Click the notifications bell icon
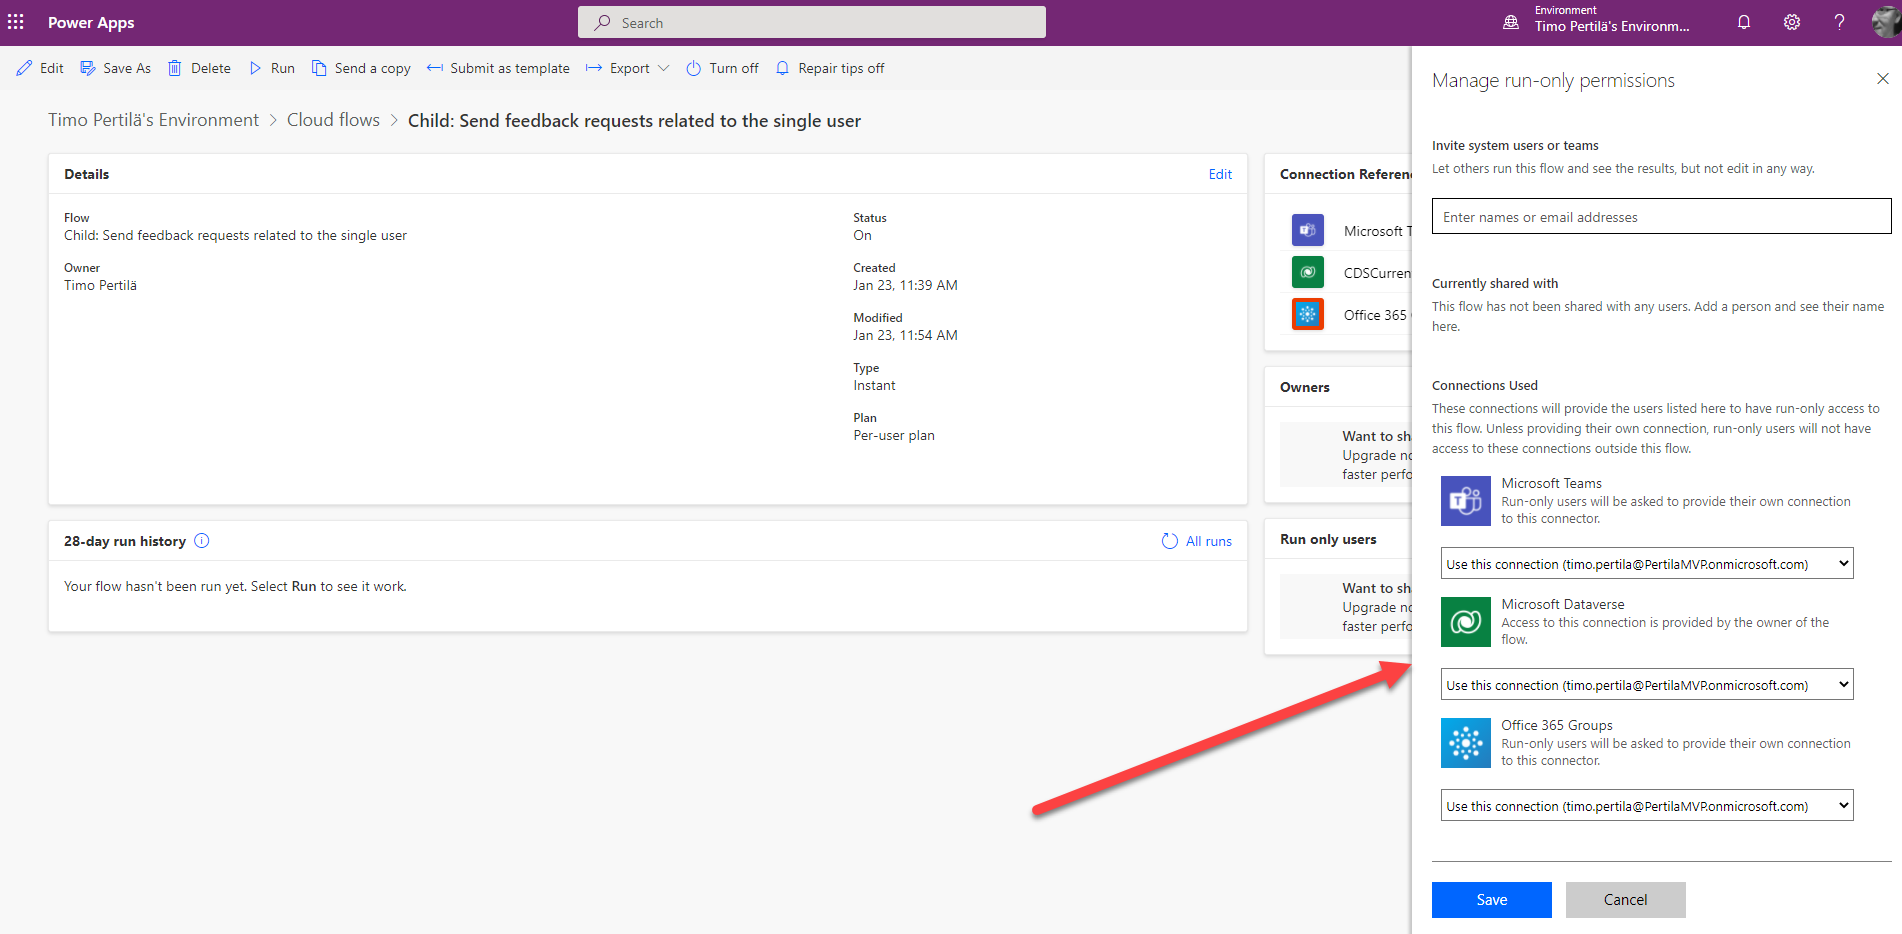 [1744, 22]
